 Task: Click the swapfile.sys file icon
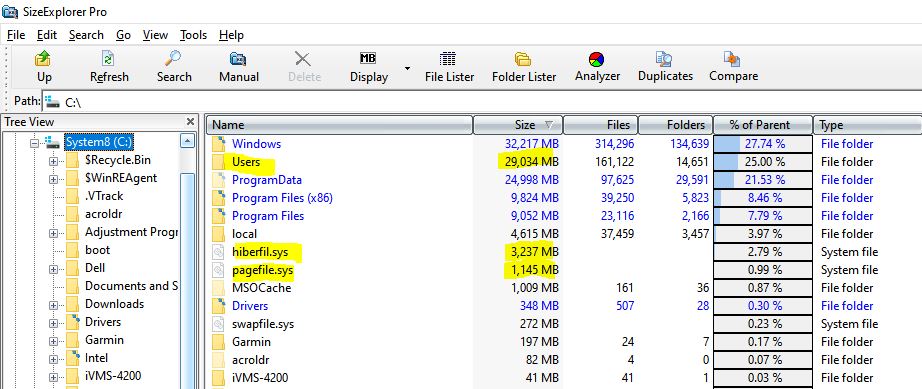(219, 324)
